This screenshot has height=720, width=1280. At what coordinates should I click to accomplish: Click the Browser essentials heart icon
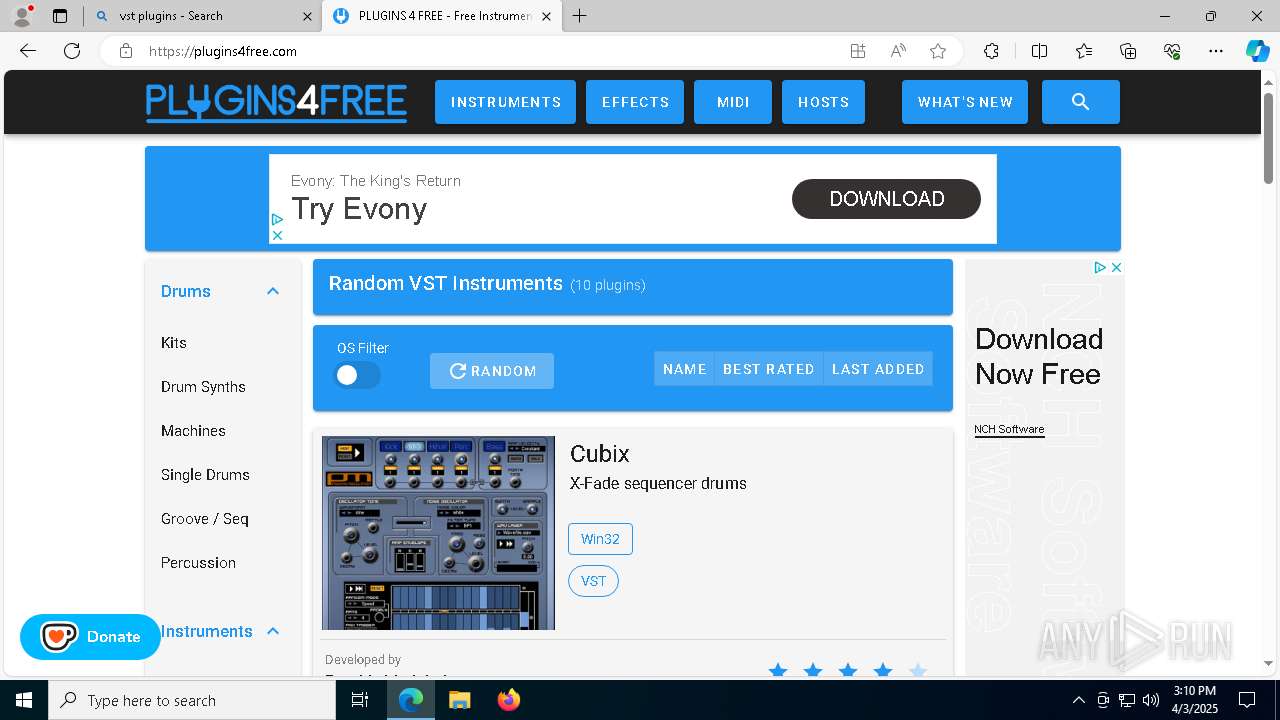pyautogui.click(x=1172, y=51)
